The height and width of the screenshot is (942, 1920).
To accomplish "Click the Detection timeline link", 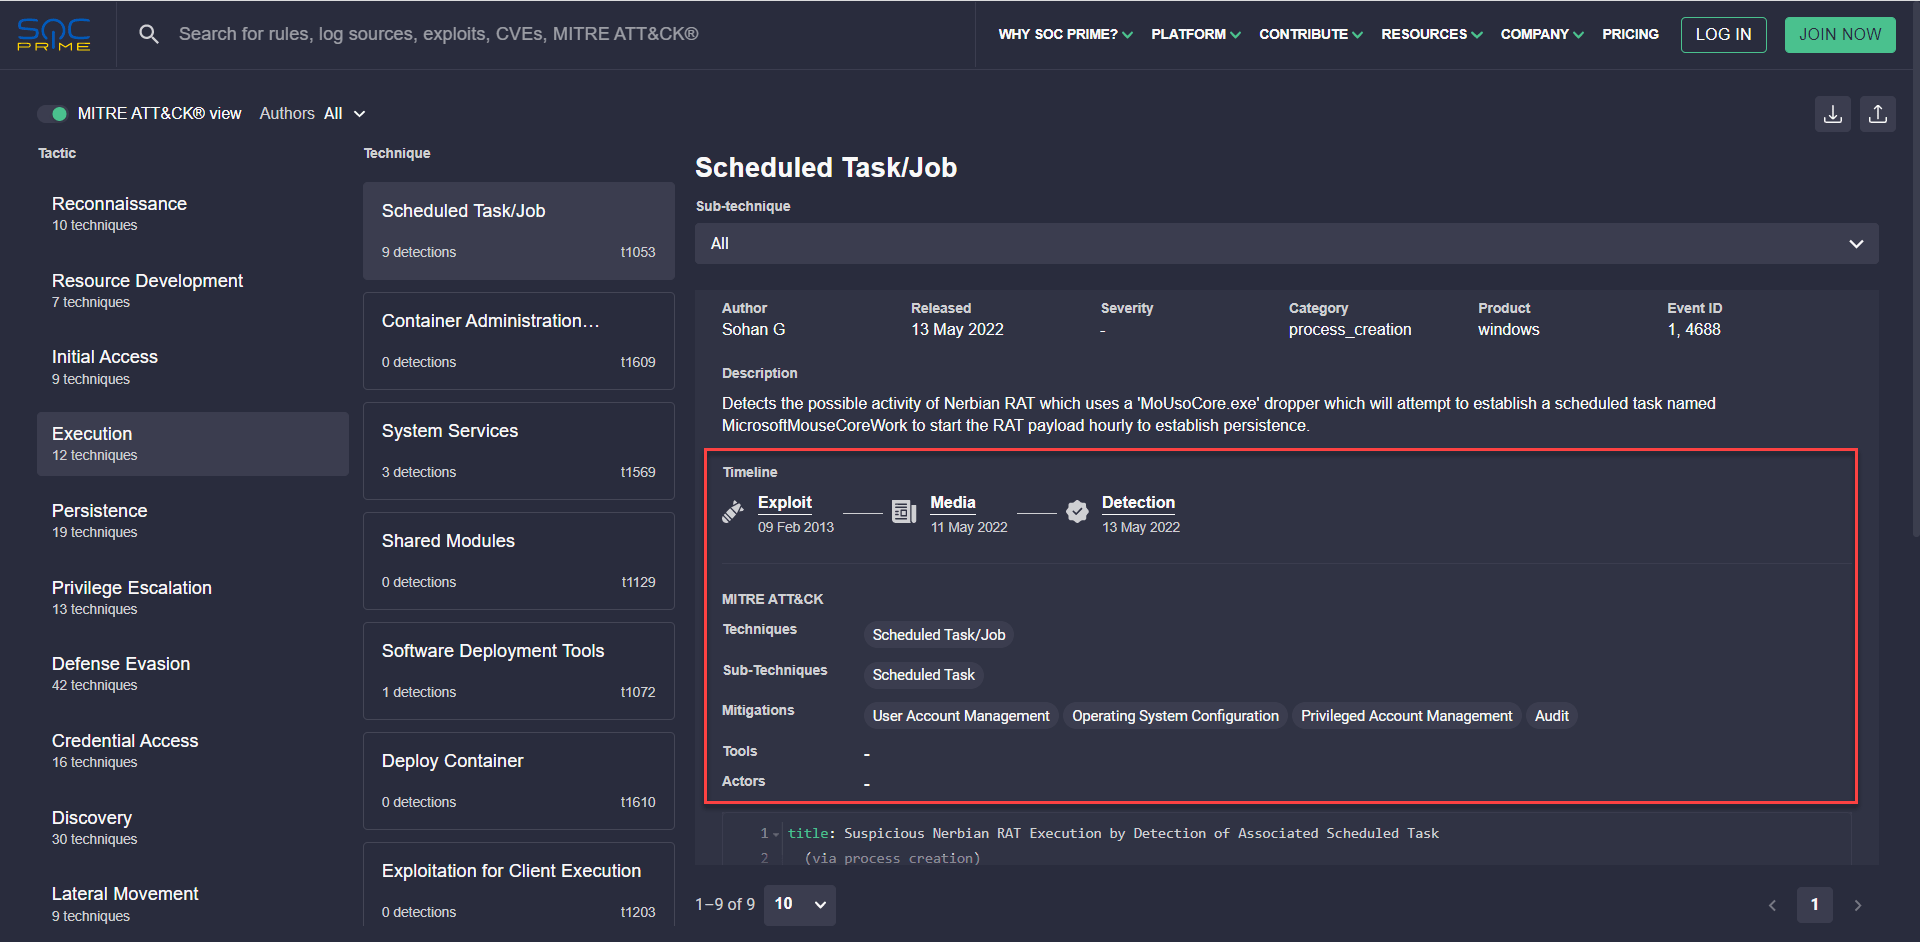I will point(1138,503).
